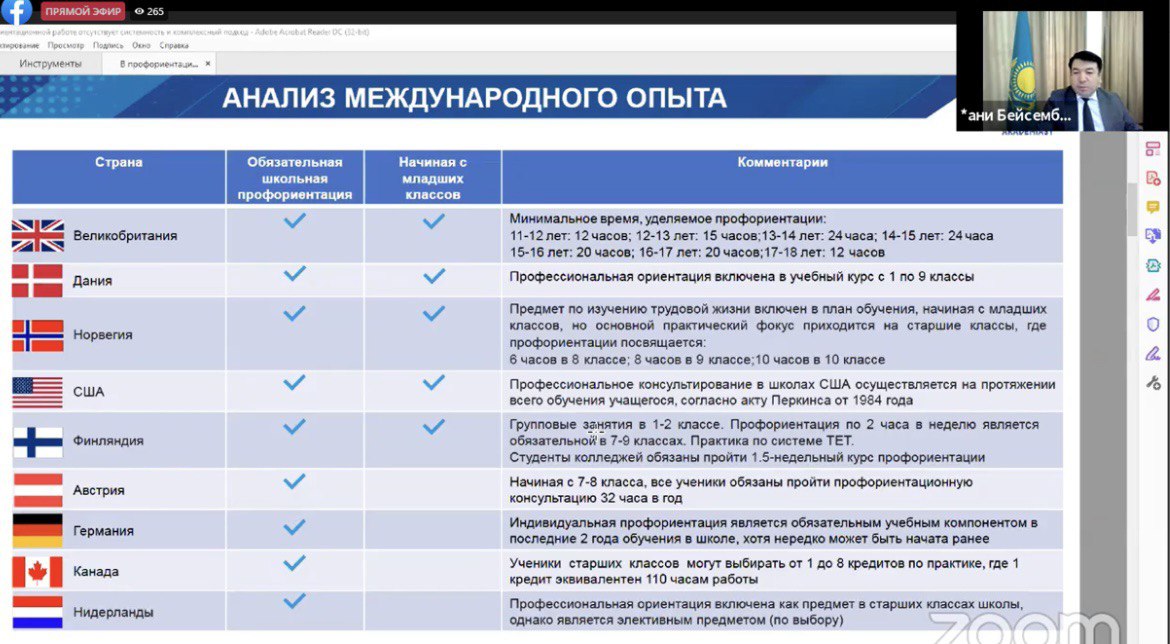Open the yellow Comment tool
The image size is (1170, 644).
pyautogui.click(x=1153, y=207)
